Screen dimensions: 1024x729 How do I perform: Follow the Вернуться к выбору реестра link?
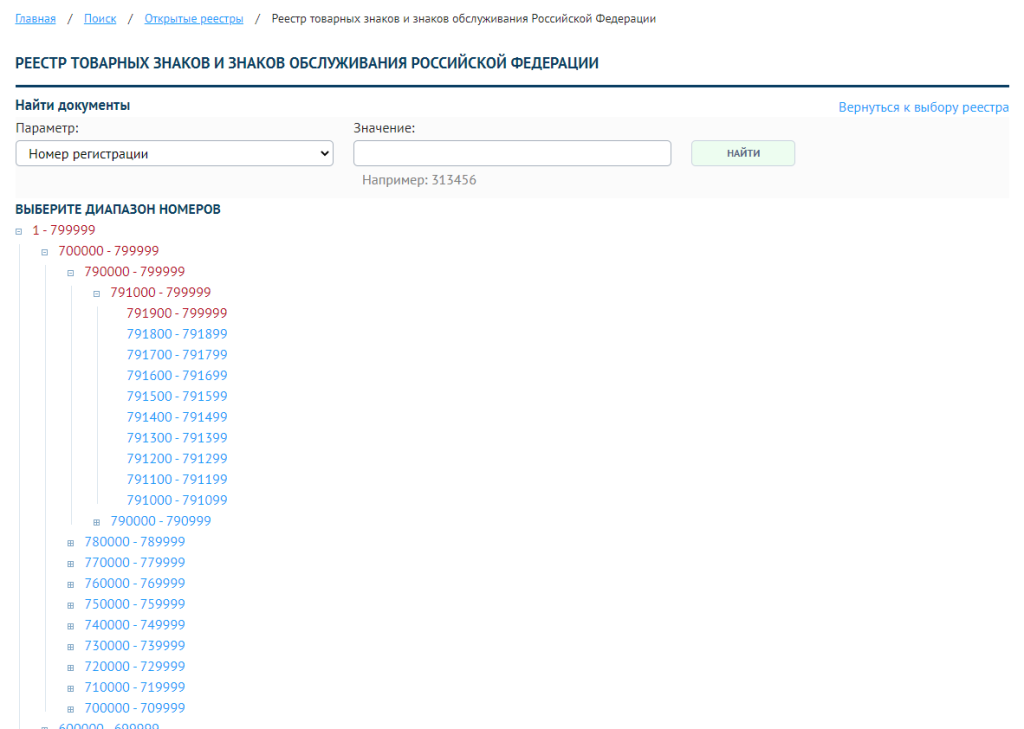click(922, 107)
